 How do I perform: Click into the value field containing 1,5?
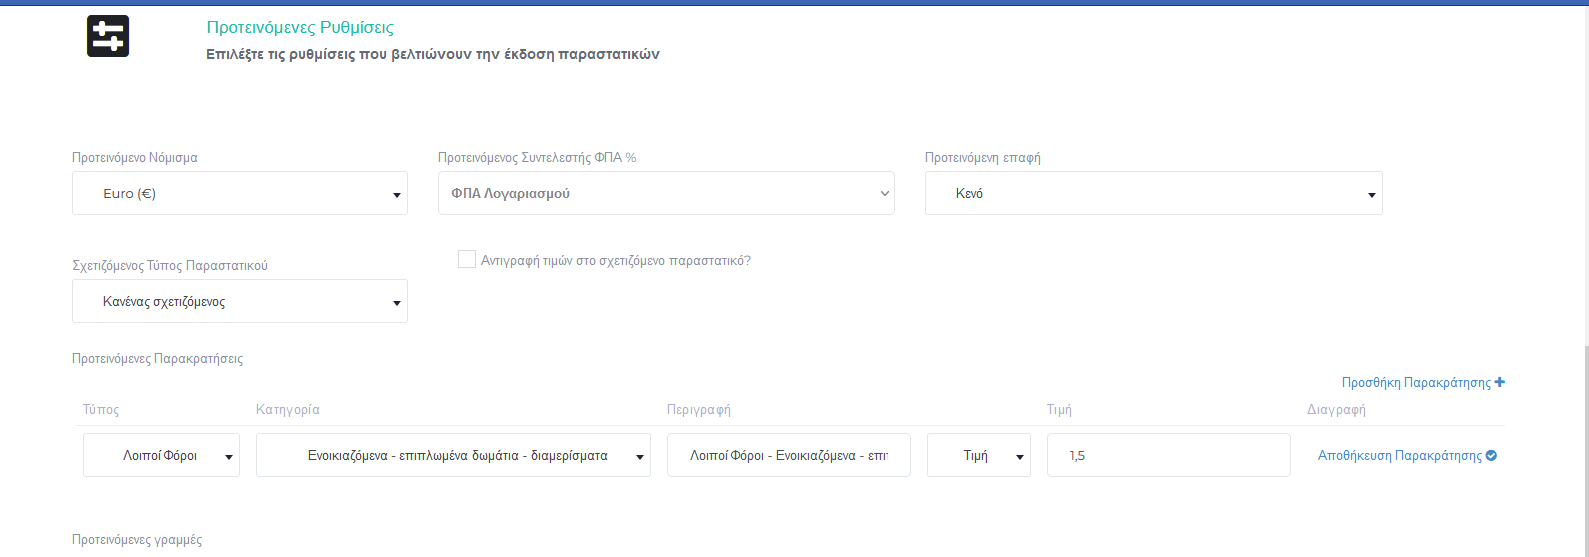point(1168,455)
